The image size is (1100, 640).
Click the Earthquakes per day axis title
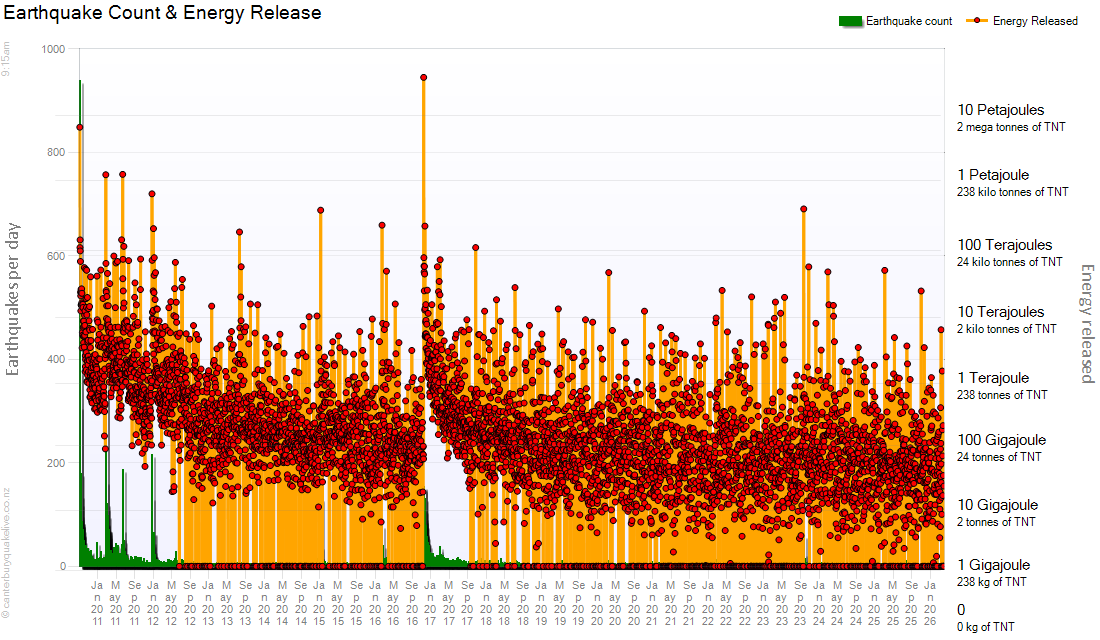14,298
